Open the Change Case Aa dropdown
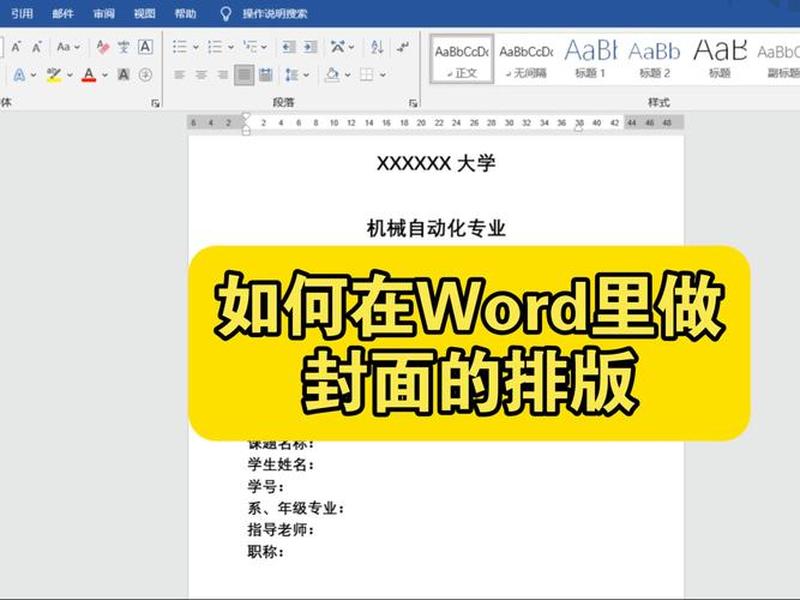 point(68,47)
